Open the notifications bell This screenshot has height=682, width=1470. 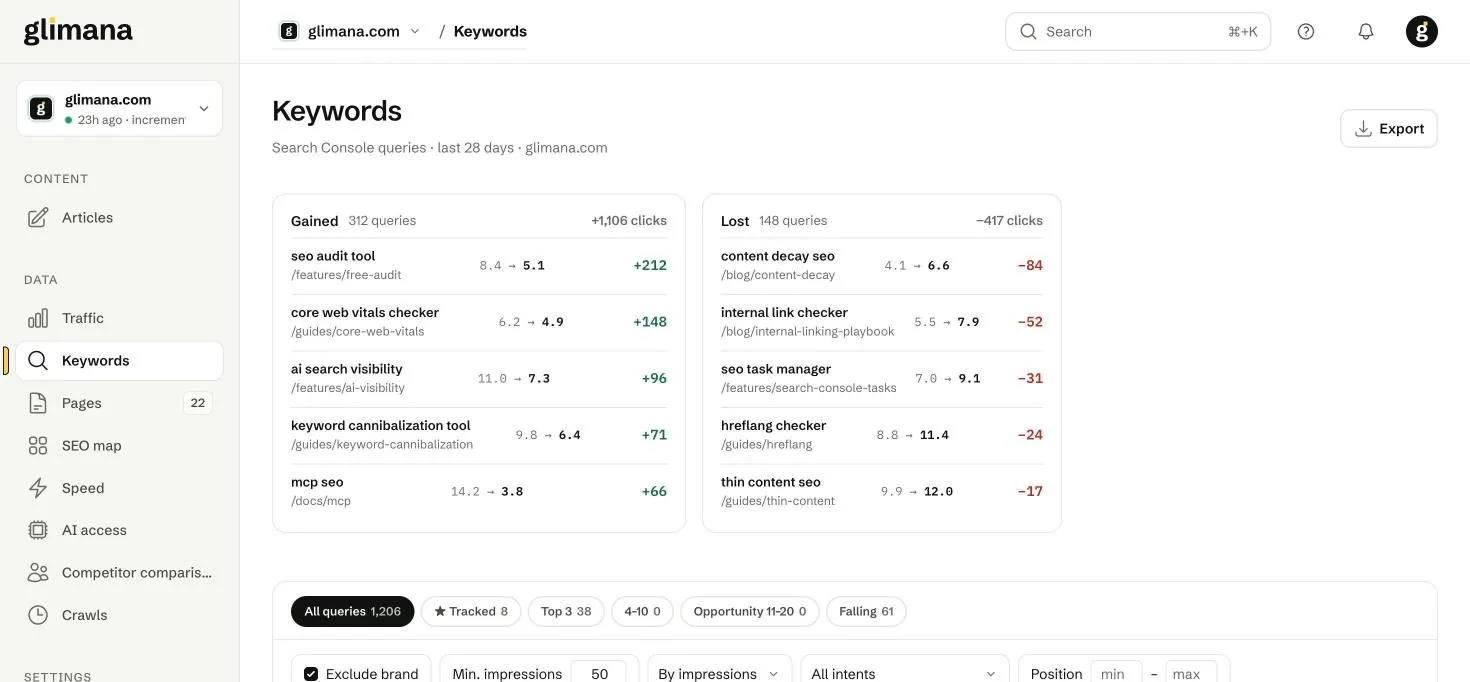pyautogui.click(x=1366, y=31)
